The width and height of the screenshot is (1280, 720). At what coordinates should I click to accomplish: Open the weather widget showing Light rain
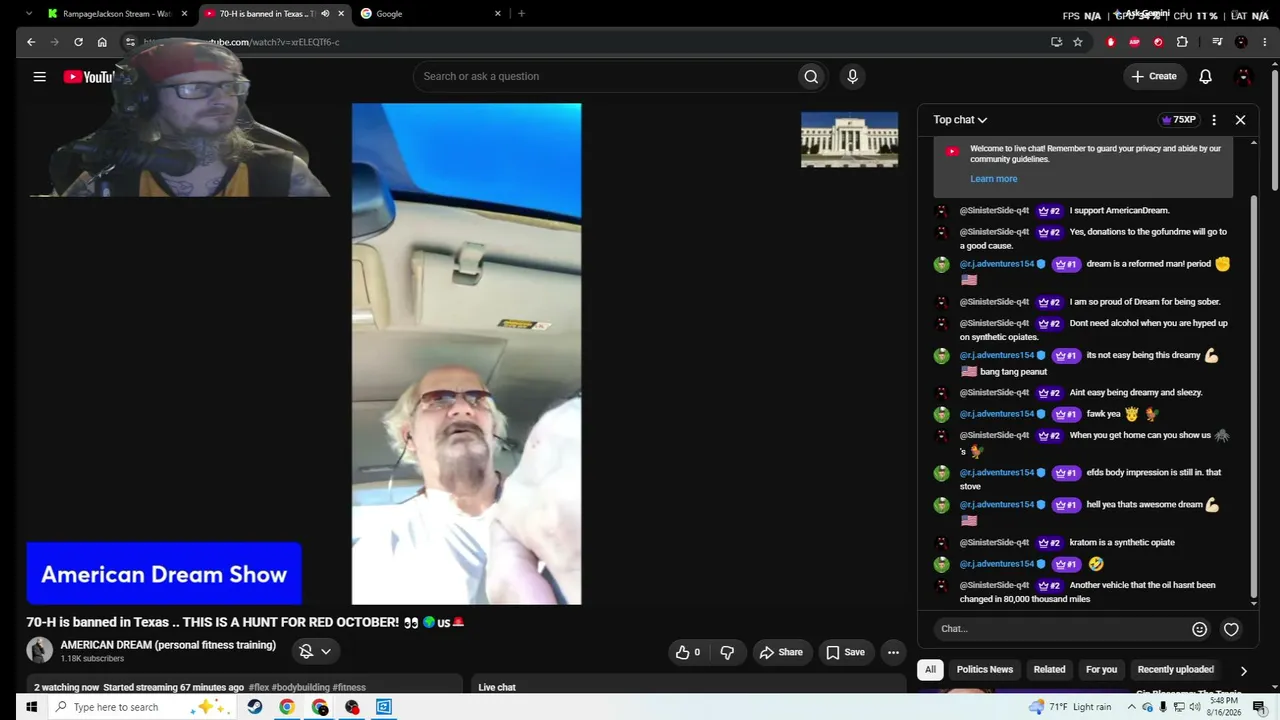(1069, 707)
